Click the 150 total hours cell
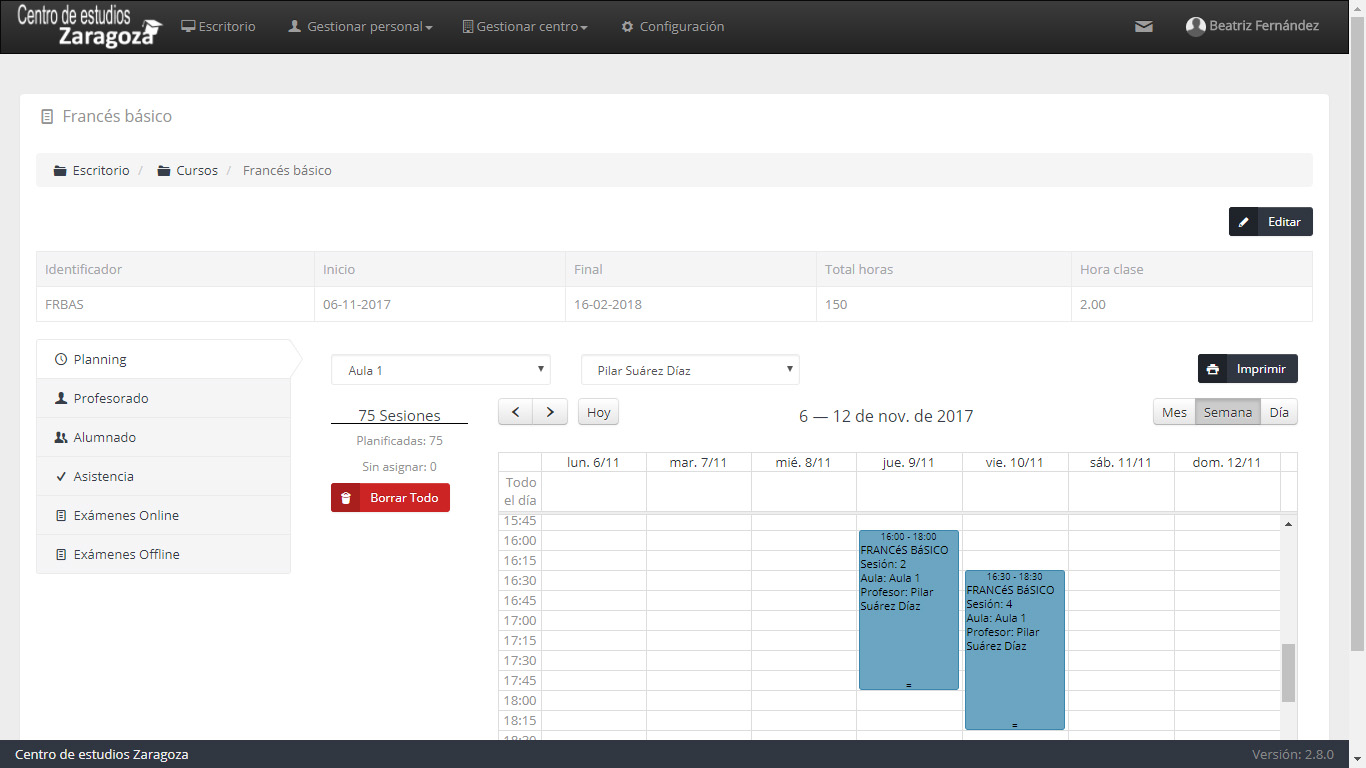Viewport: 1366px width, 768px height. (x=944, y=304)
